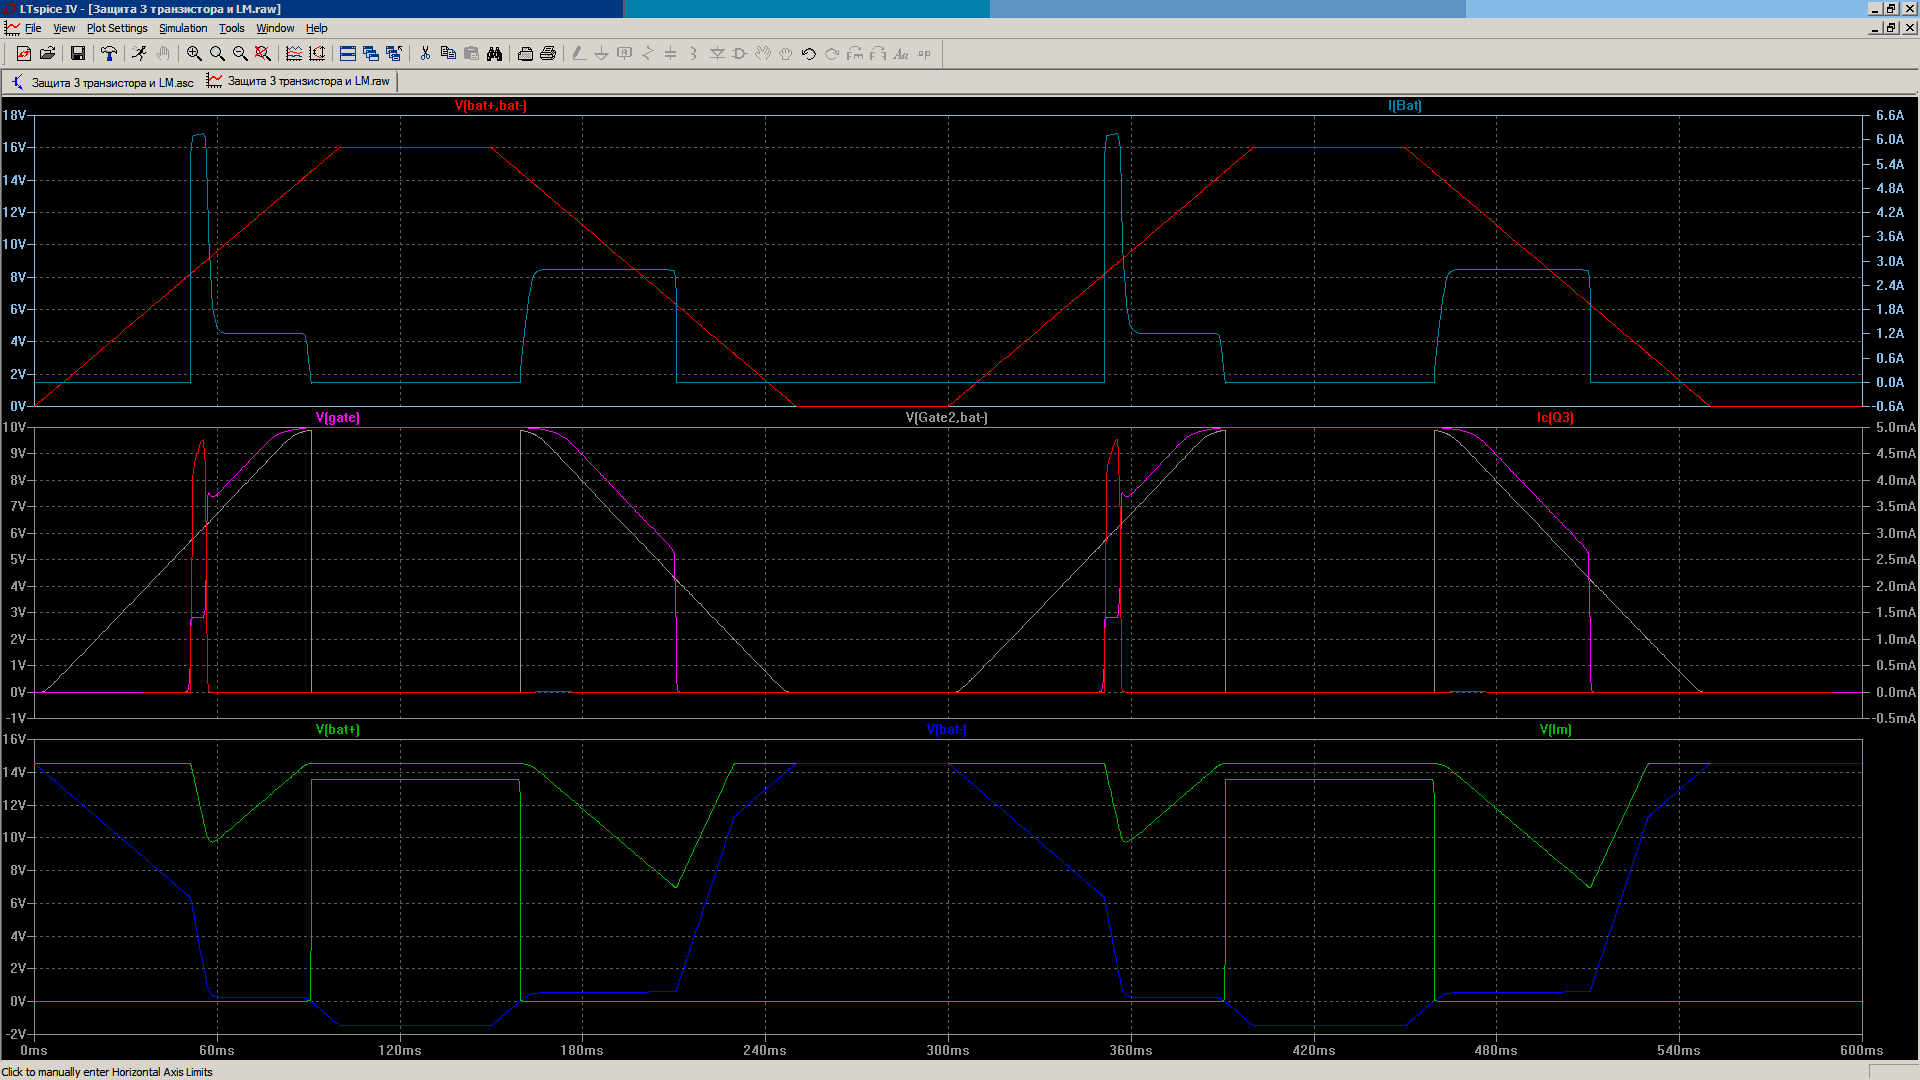Find with the binoculars icon
Screen dimensions: 1920x1080
(x=494, y=54)
